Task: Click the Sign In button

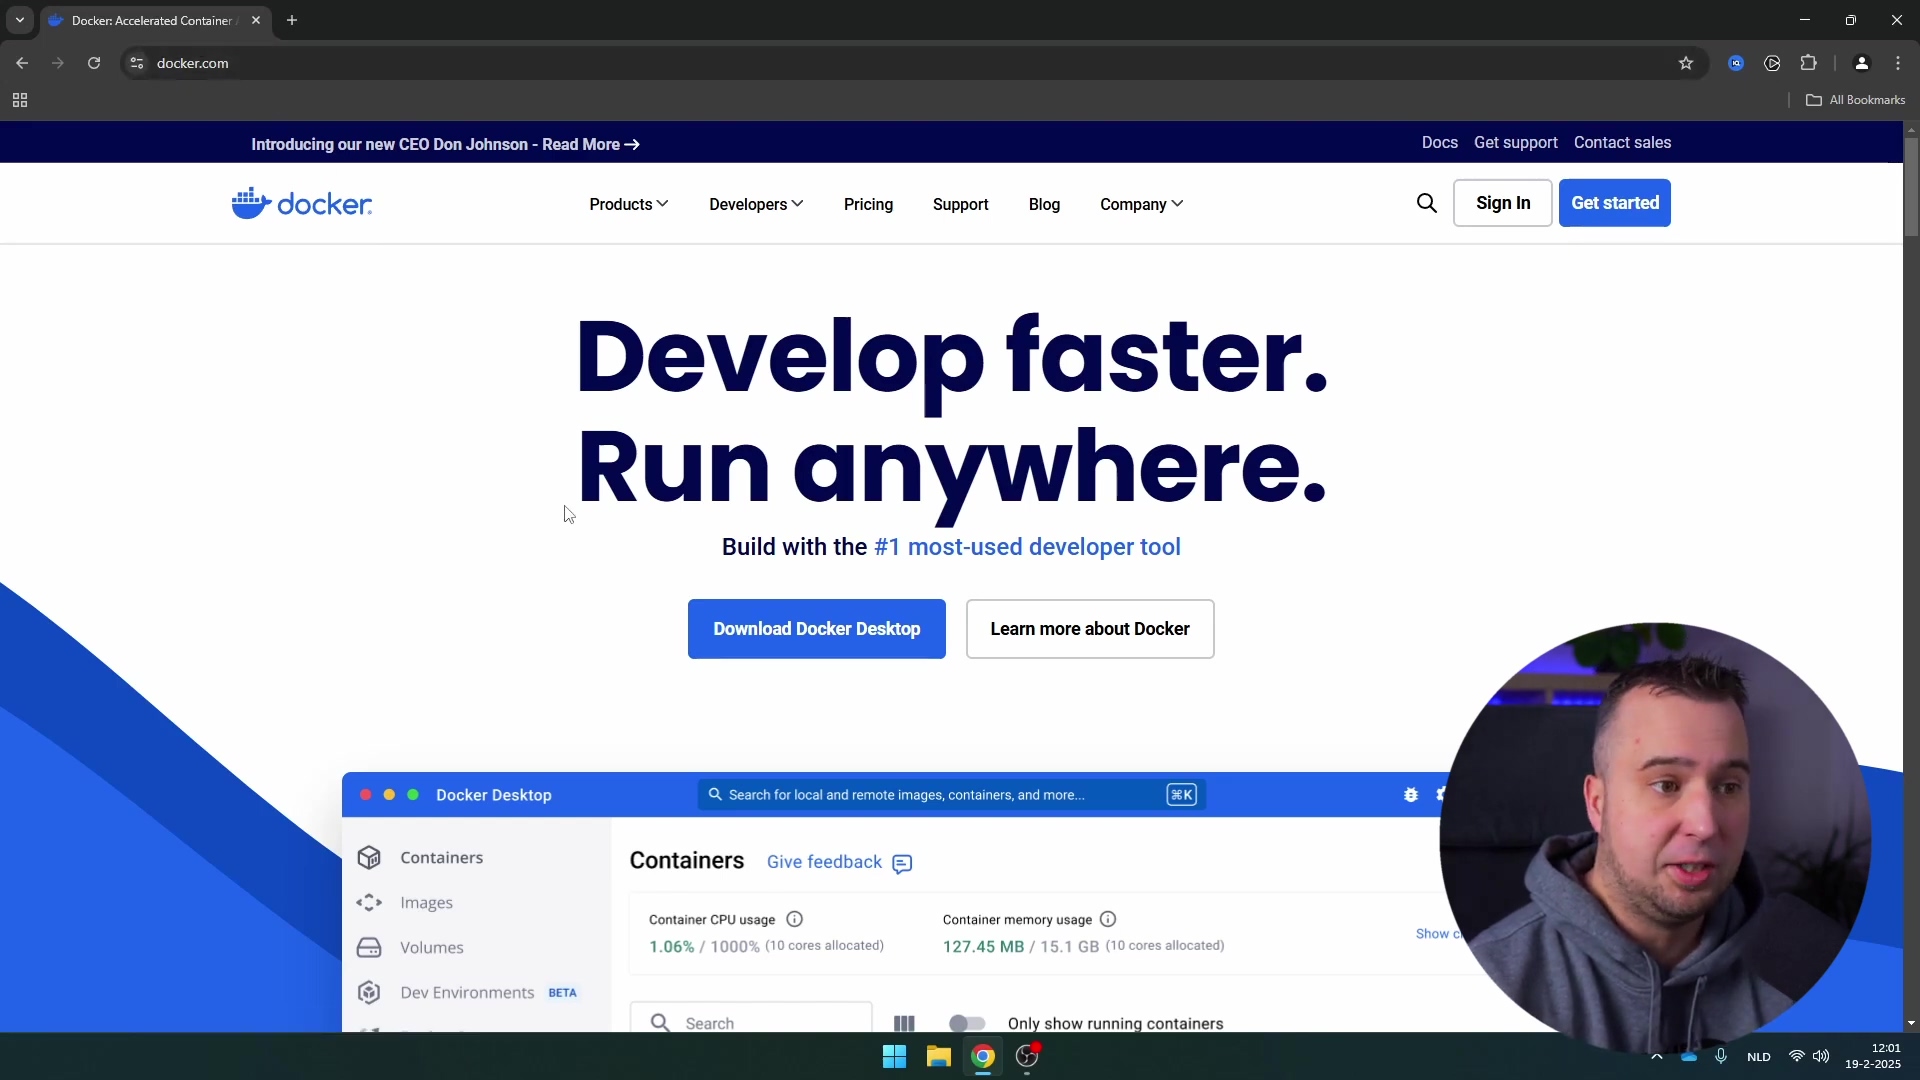Action: [1502, 203]
